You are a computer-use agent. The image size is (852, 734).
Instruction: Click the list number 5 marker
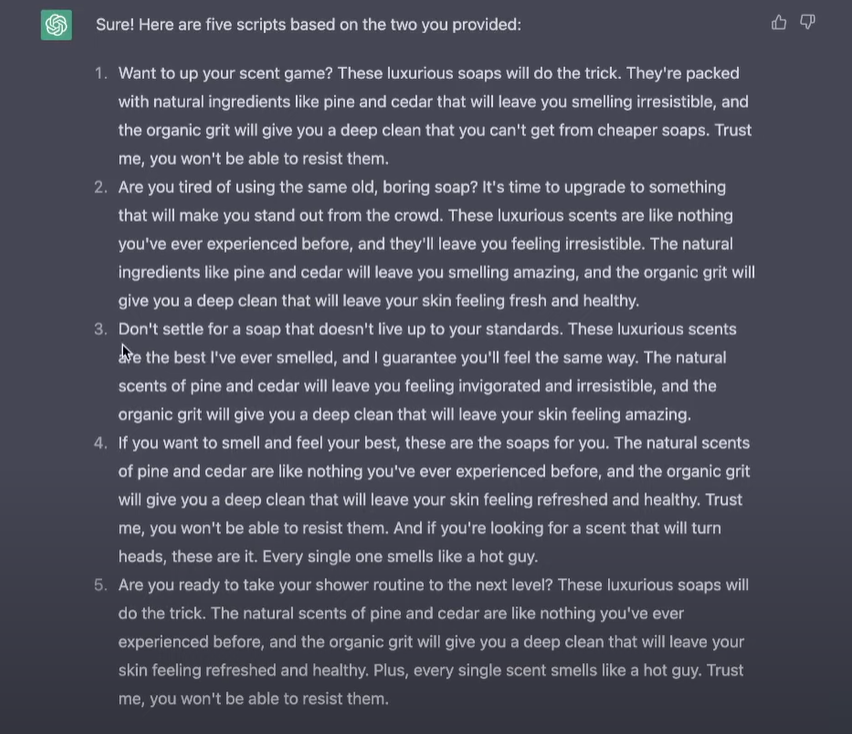100,585
